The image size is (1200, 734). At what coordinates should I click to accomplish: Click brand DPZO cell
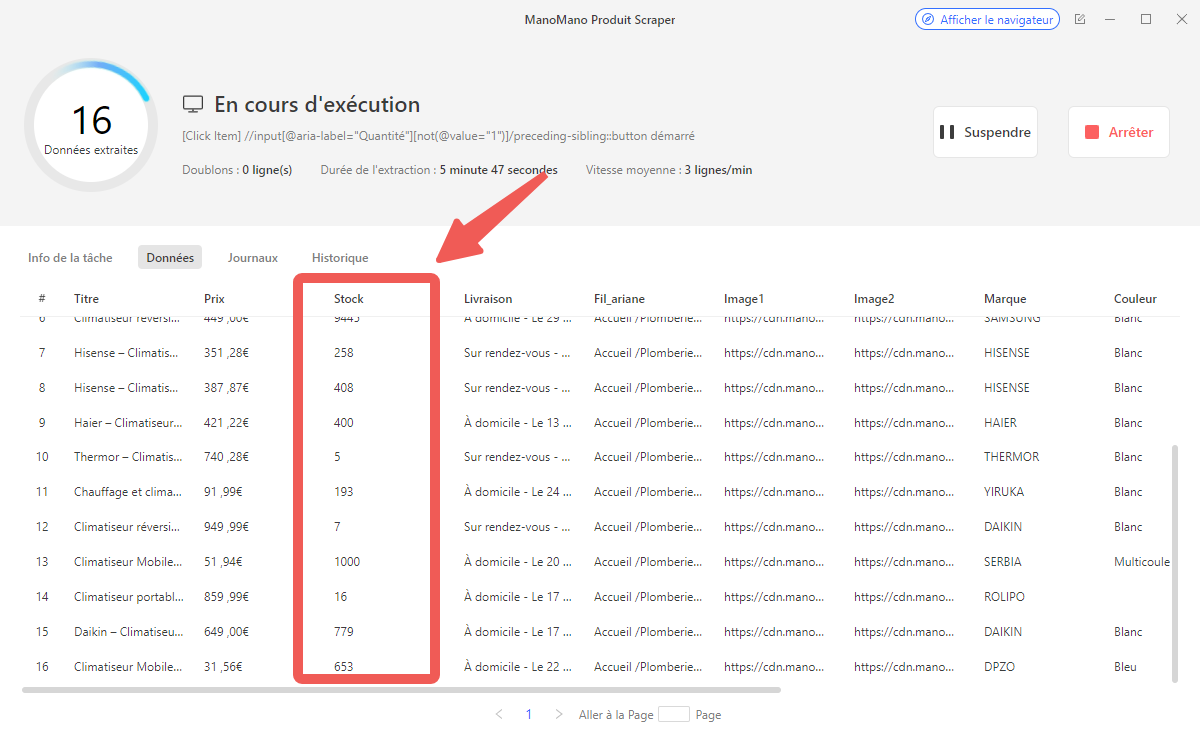click(1000, 667)
